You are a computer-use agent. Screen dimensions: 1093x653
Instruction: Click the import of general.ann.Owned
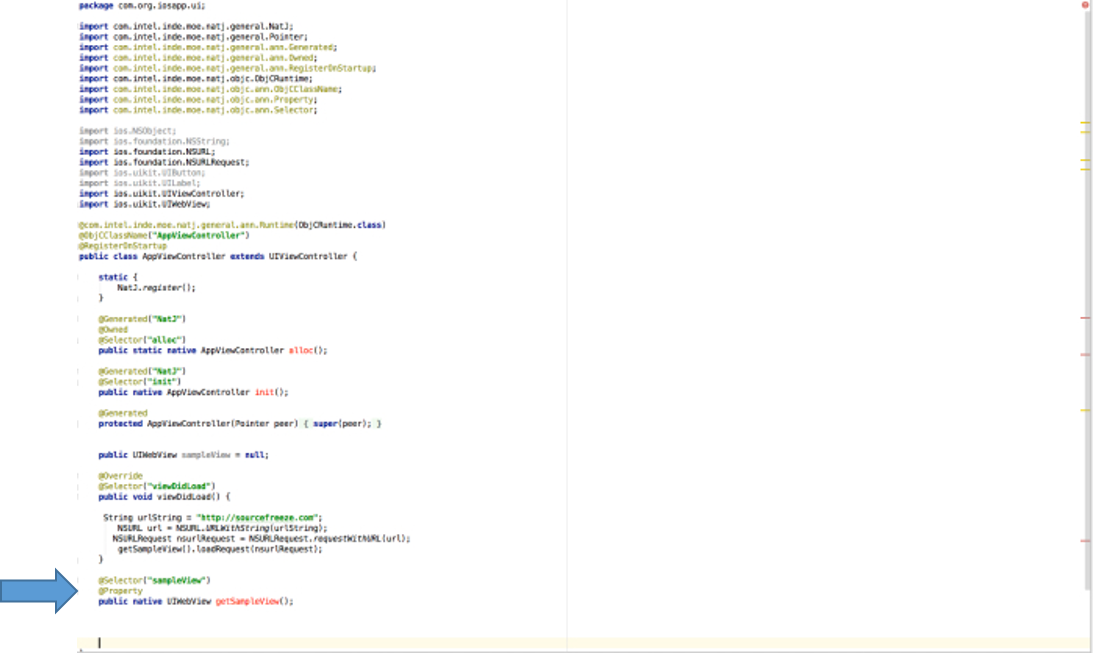pyautogui.click(x=198, y=58)
